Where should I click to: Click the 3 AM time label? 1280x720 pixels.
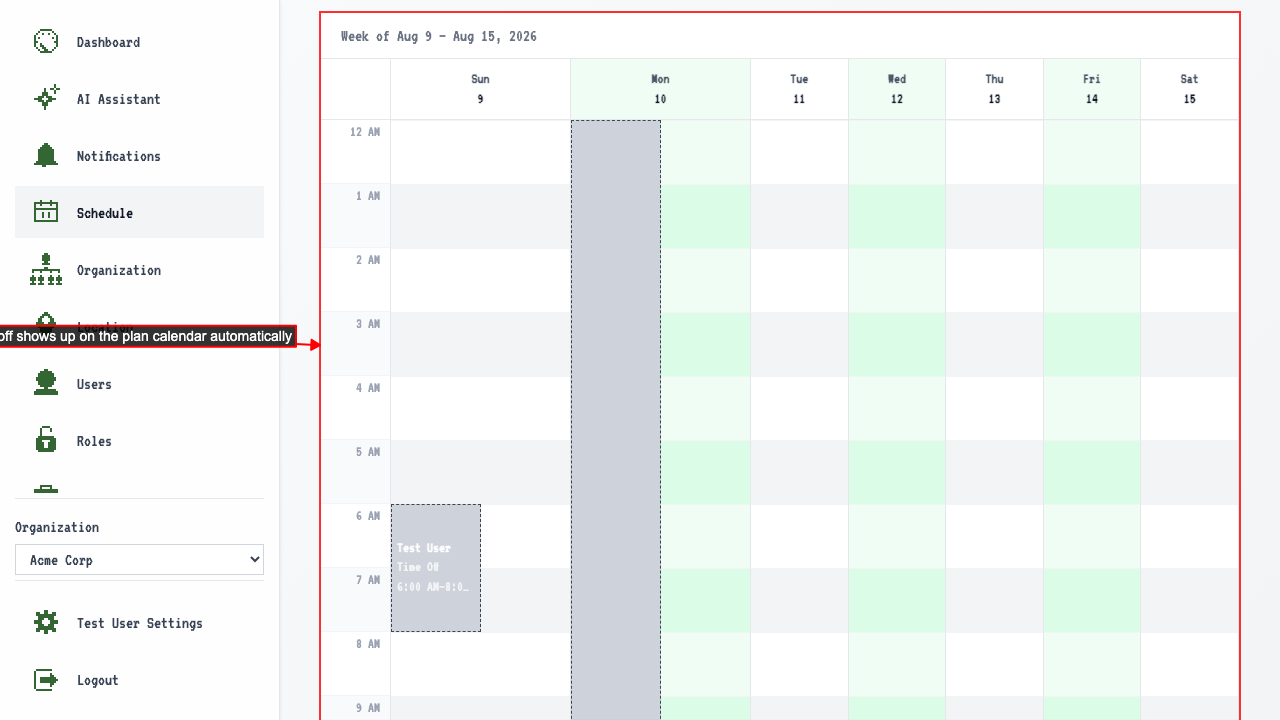368,324
